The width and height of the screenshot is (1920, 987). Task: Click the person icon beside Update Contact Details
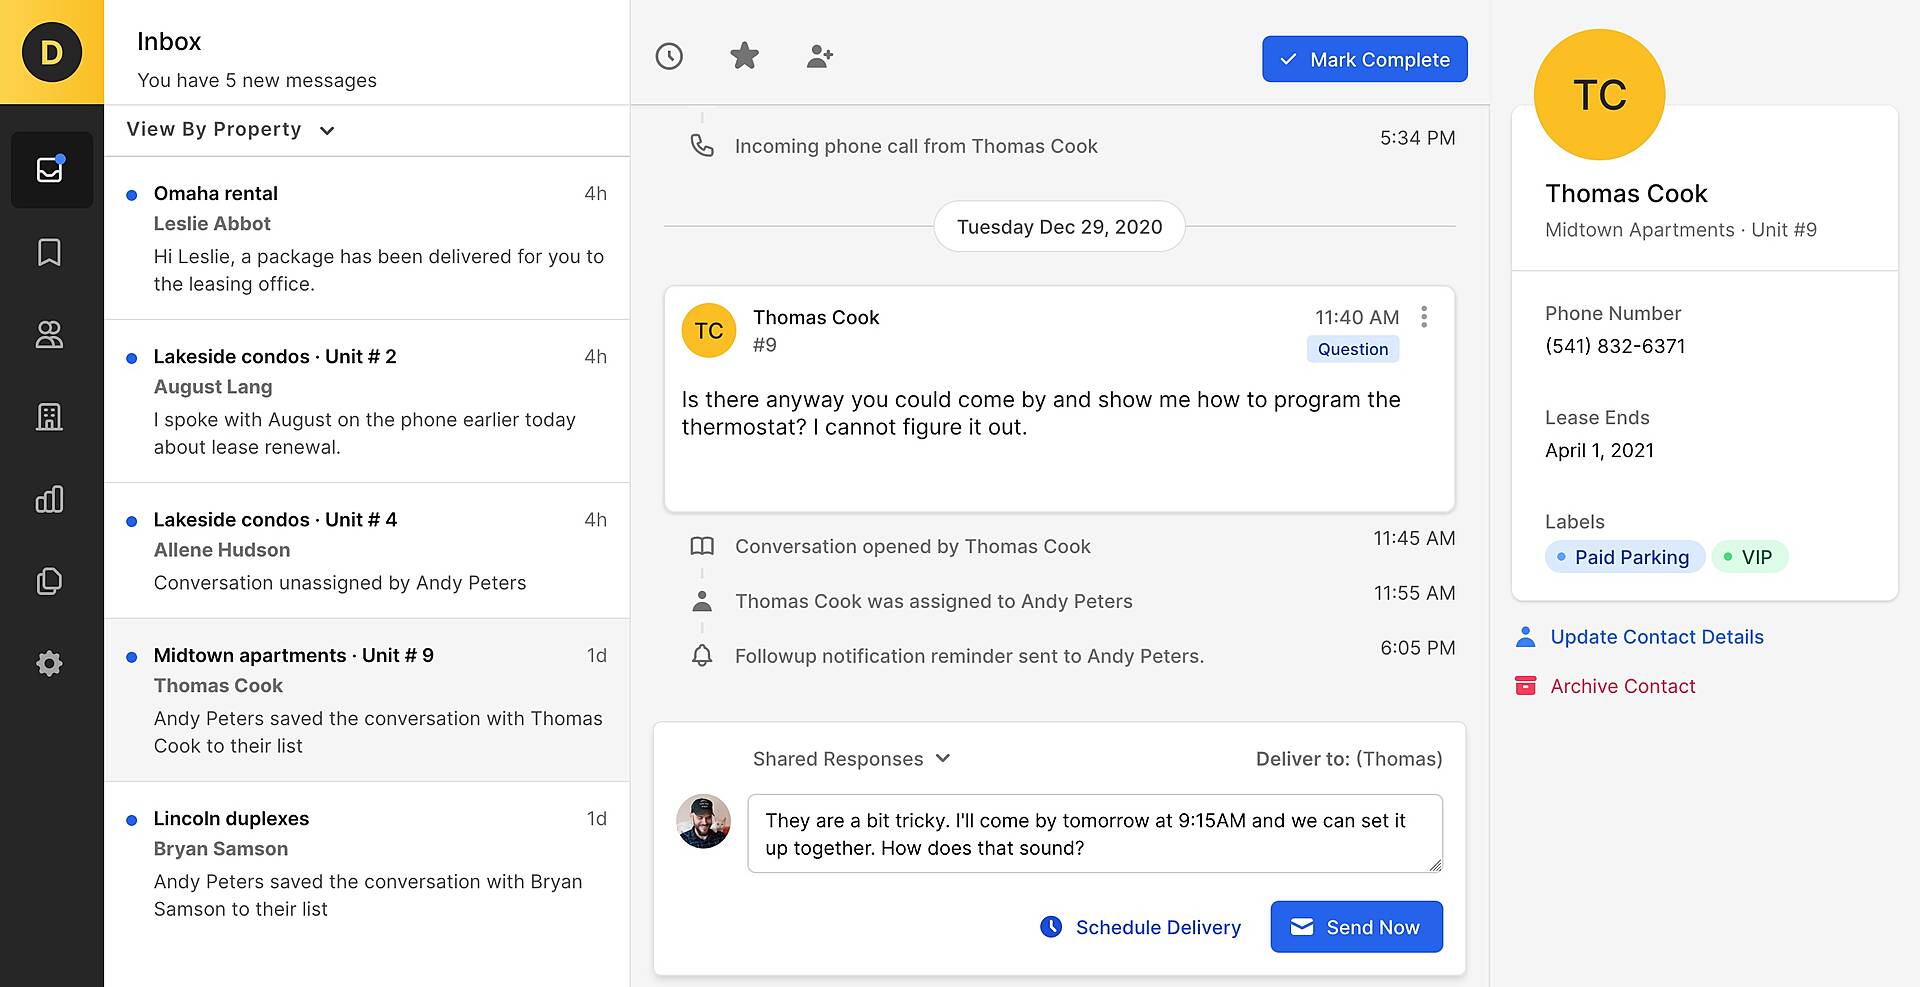click(1525, 637)
